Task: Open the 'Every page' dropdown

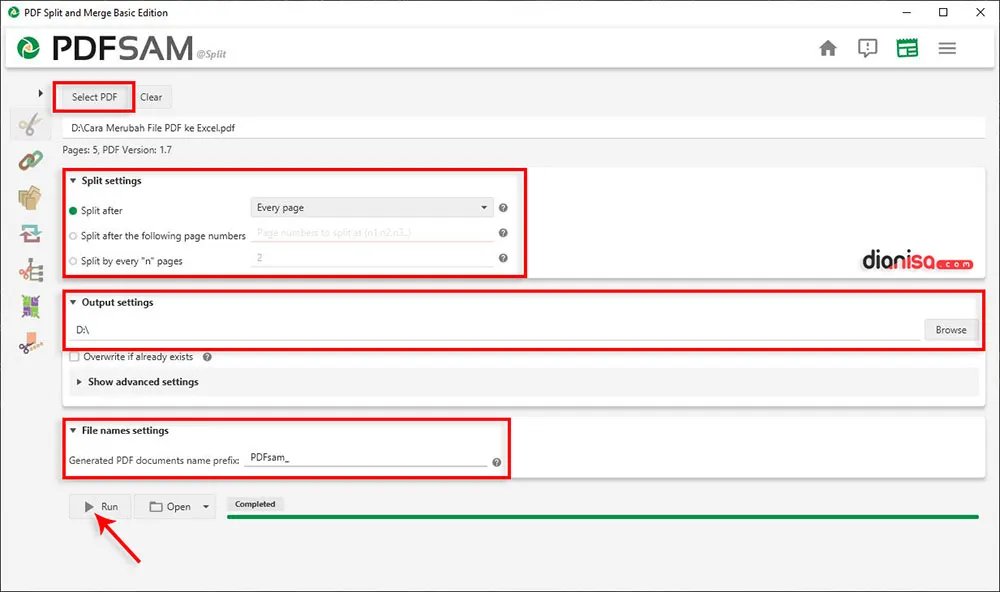Action: pyautogui.click(x=370, y=208)
